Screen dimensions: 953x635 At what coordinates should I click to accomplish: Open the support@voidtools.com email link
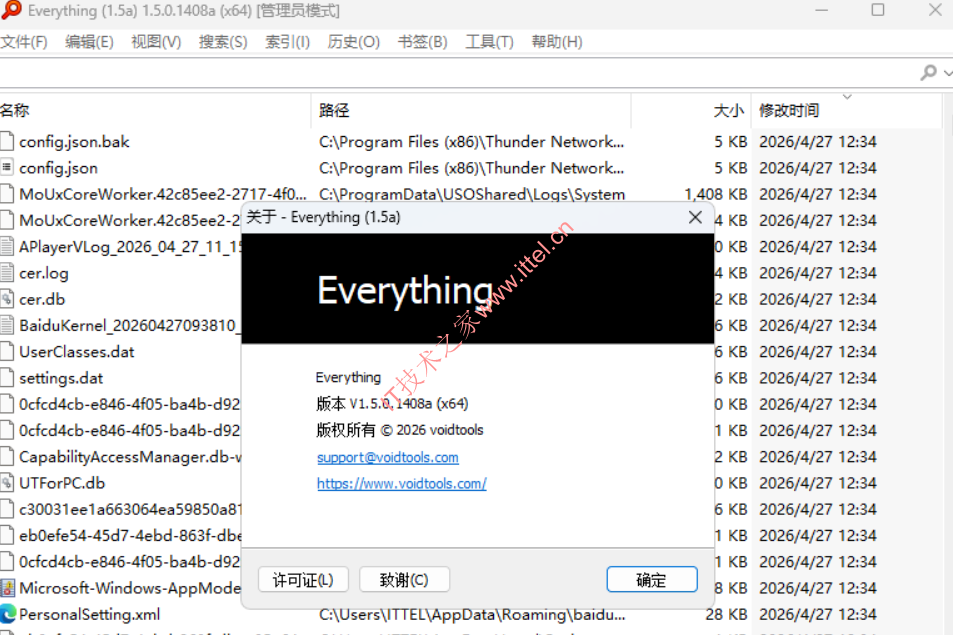tap(387, 457)
